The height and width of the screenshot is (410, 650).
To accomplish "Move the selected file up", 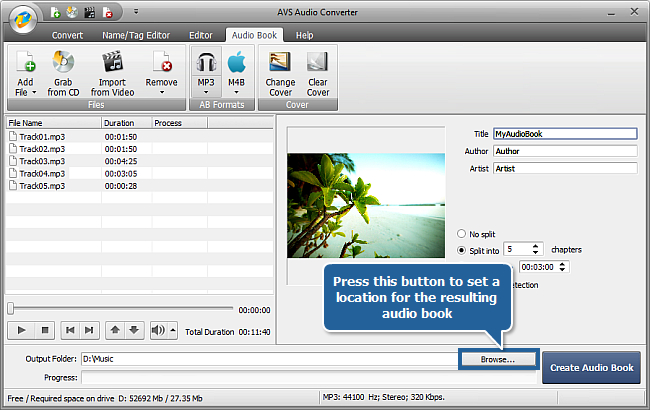I will pos(115,330).
